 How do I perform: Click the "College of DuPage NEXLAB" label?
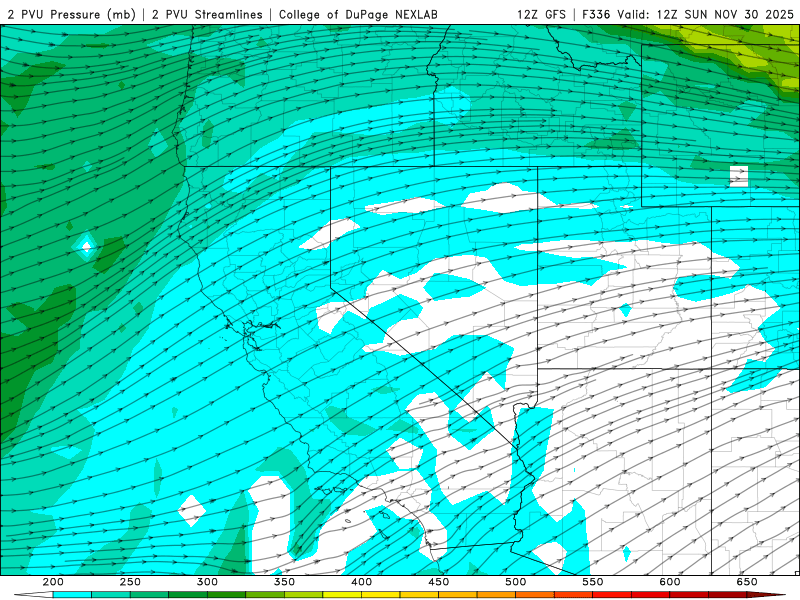point(358,15)
